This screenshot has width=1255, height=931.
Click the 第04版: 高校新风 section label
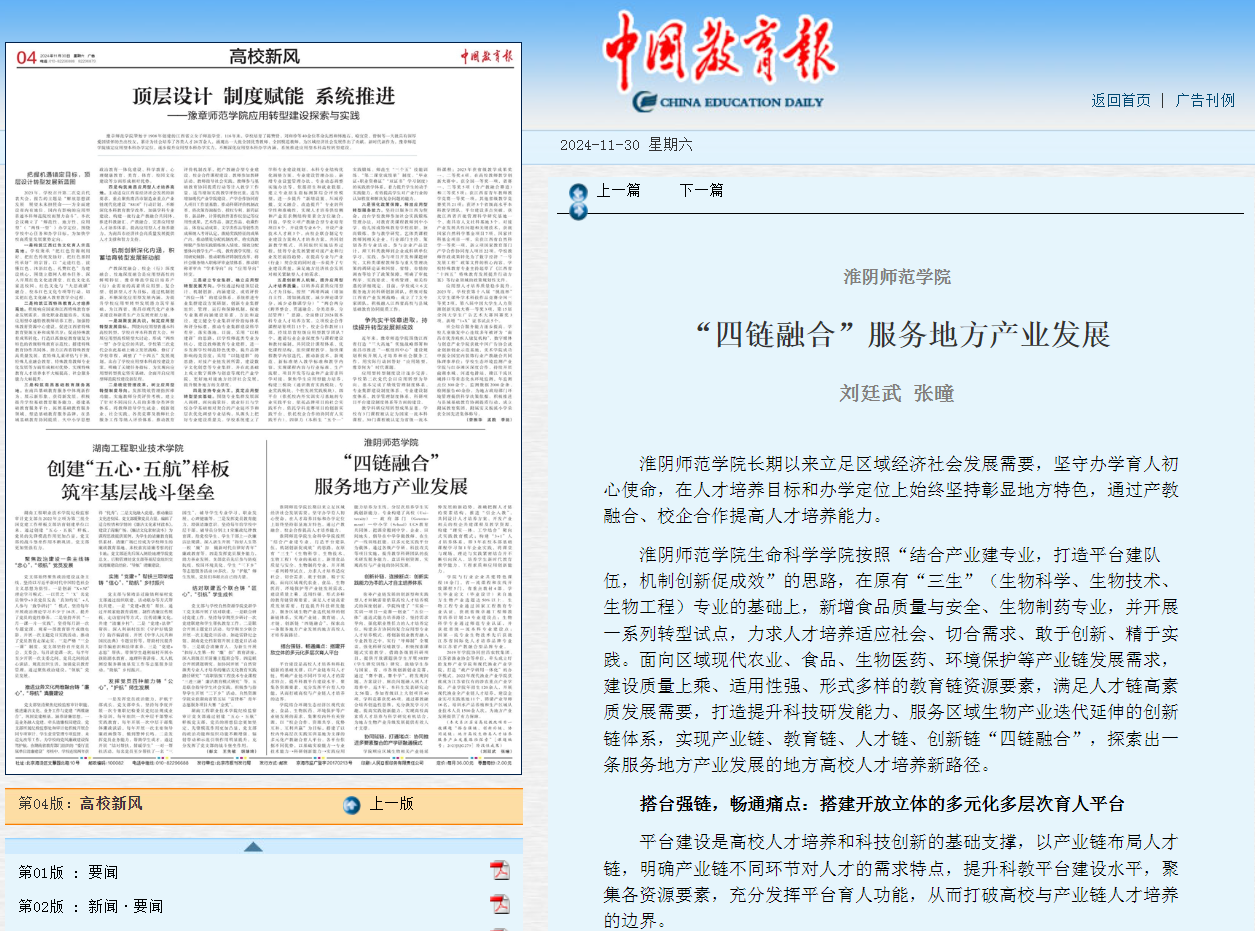(81, 804)
